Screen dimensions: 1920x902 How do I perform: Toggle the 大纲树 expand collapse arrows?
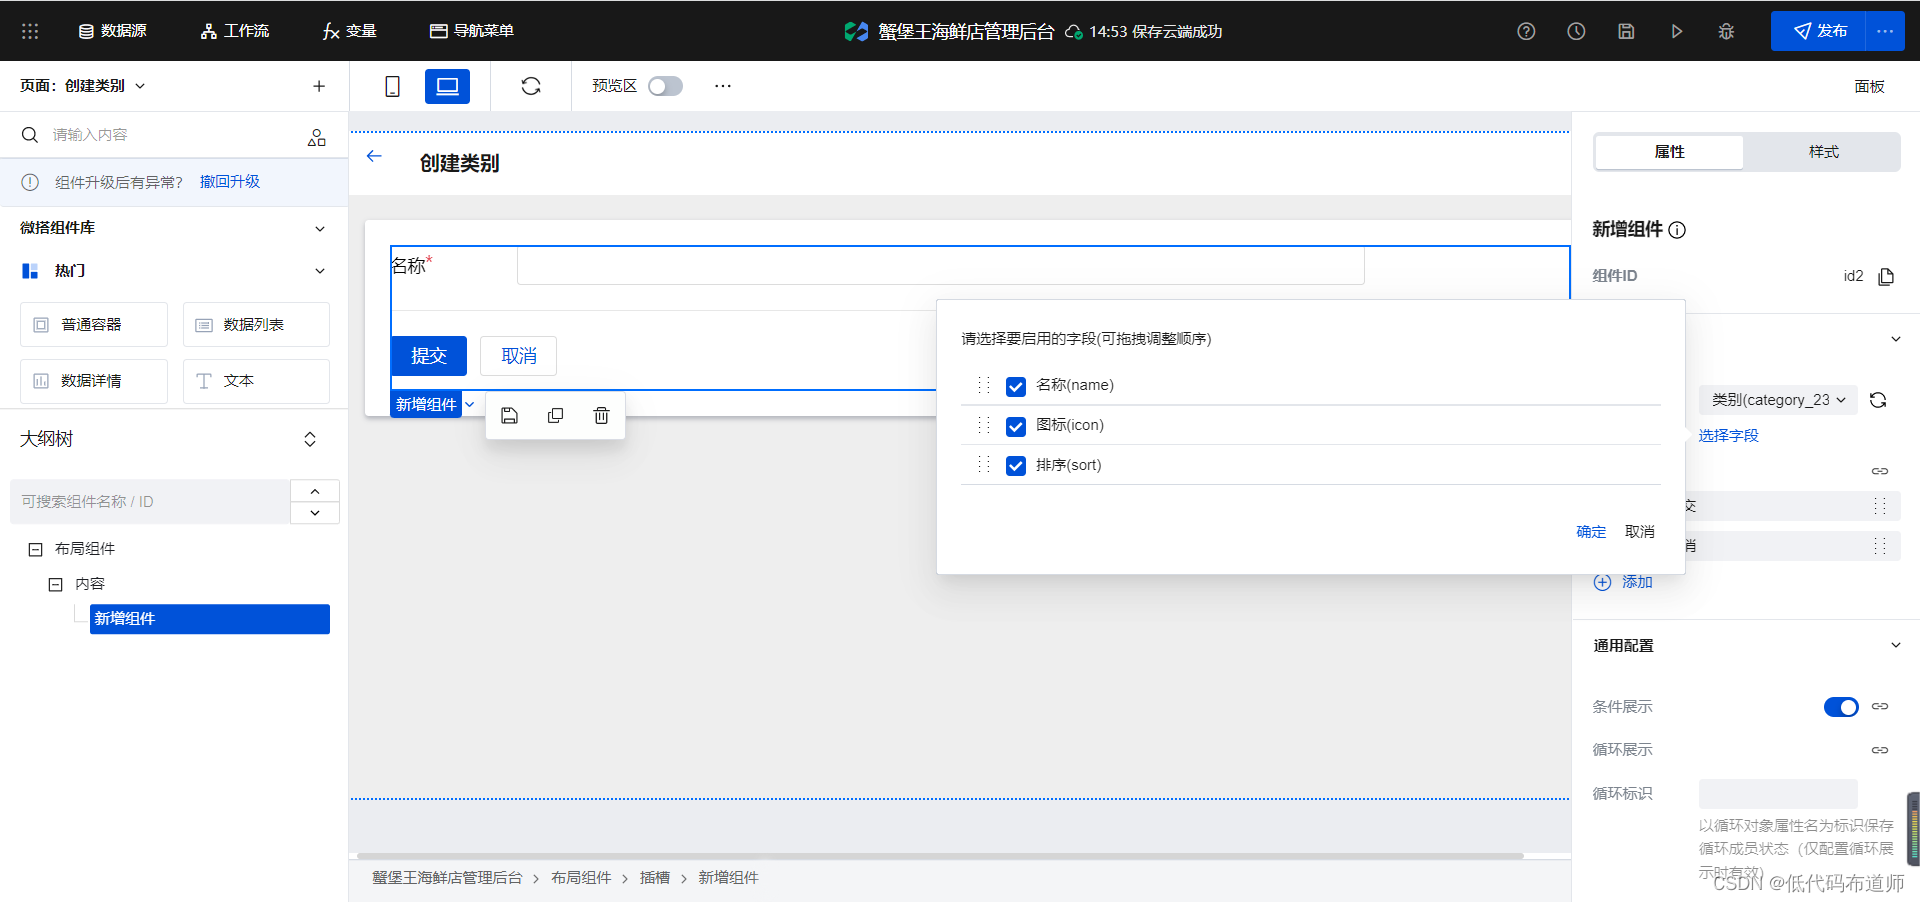coord(310,439)
